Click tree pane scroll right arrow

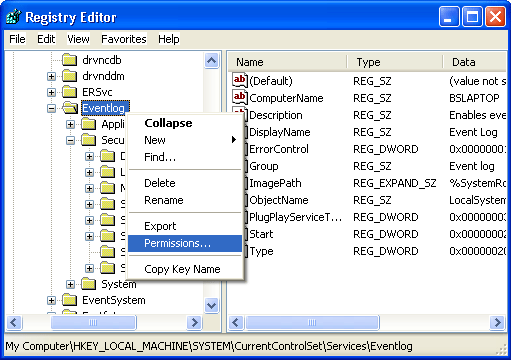coord(194,322)
